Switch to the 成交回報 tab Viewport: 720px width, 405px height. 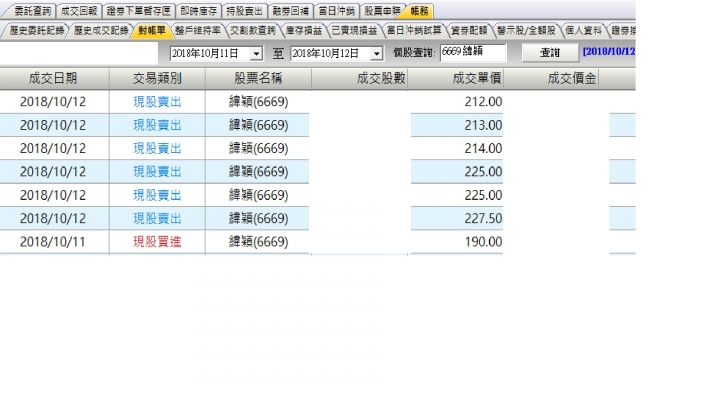tap(79, 11)
